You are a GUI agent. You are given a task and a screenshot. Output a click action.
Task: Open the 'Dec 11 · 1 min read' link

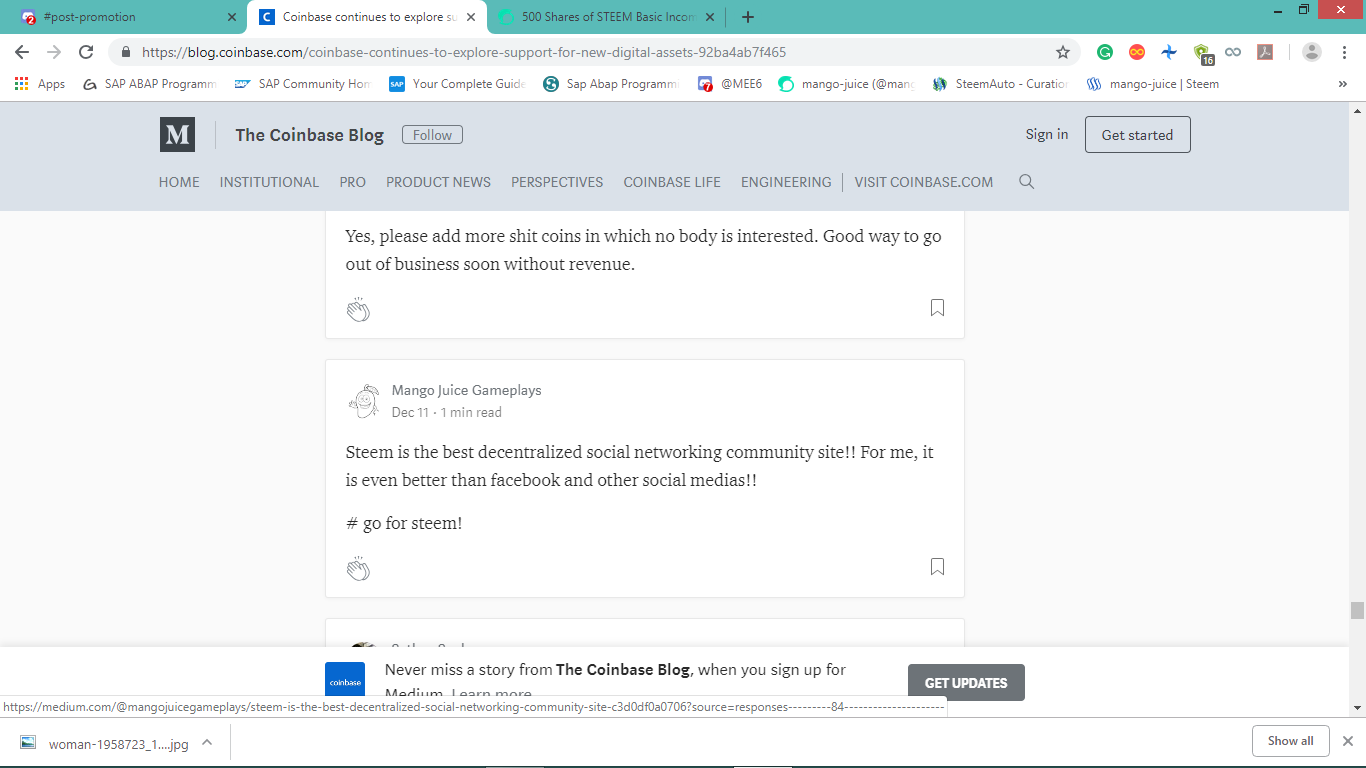pos(447,412)
